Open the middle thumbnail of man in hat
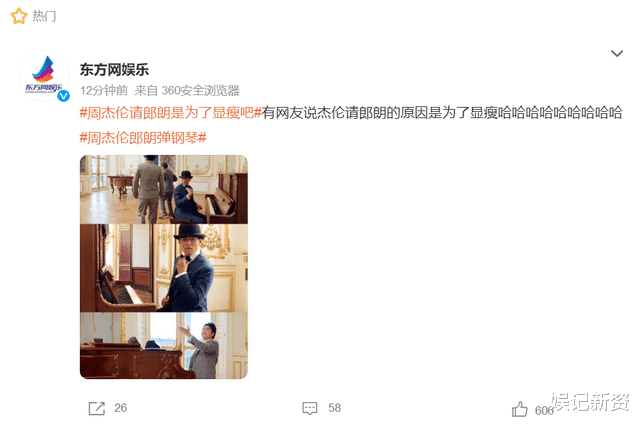640x425 pixels. (x=164, y=268)
